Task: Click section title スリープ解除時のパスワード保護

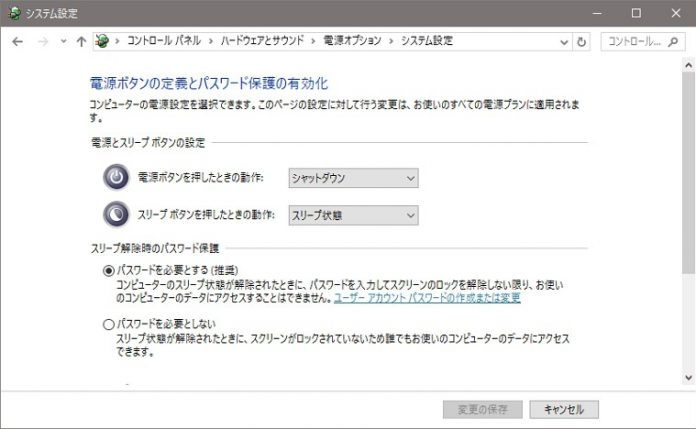Action: [x=155, y=248]
